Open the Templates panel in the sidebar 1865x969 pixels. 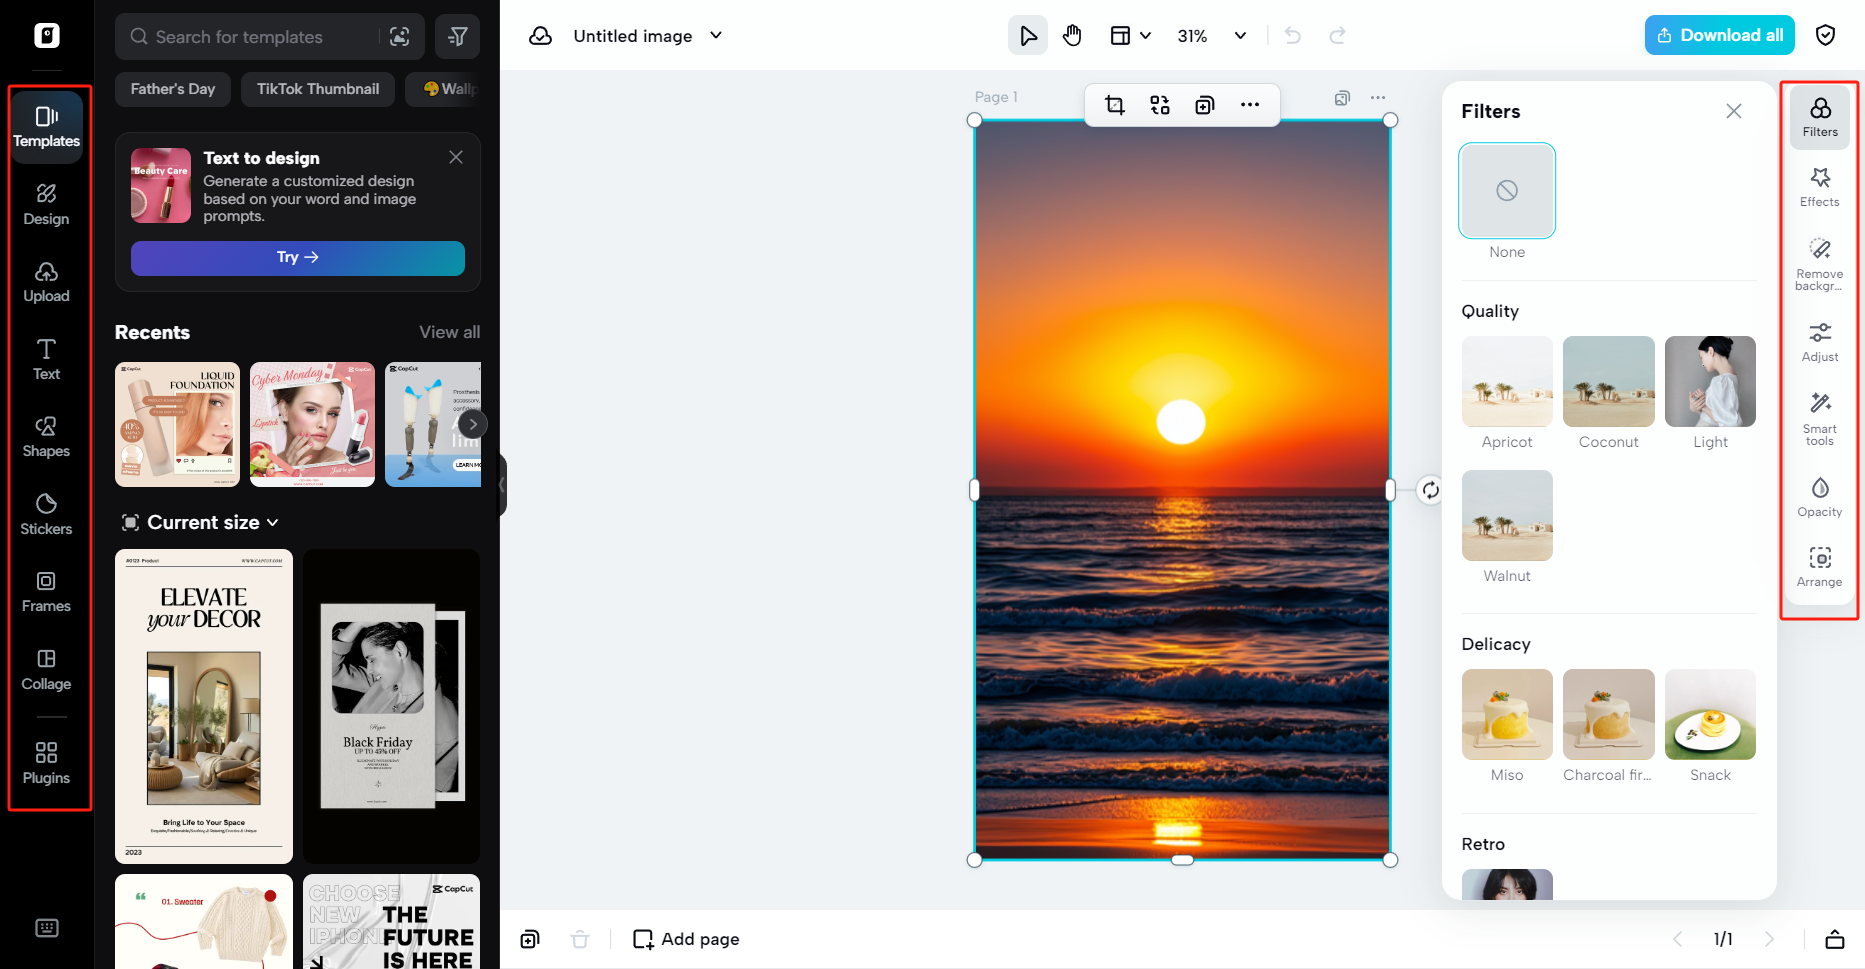[47, 127]
